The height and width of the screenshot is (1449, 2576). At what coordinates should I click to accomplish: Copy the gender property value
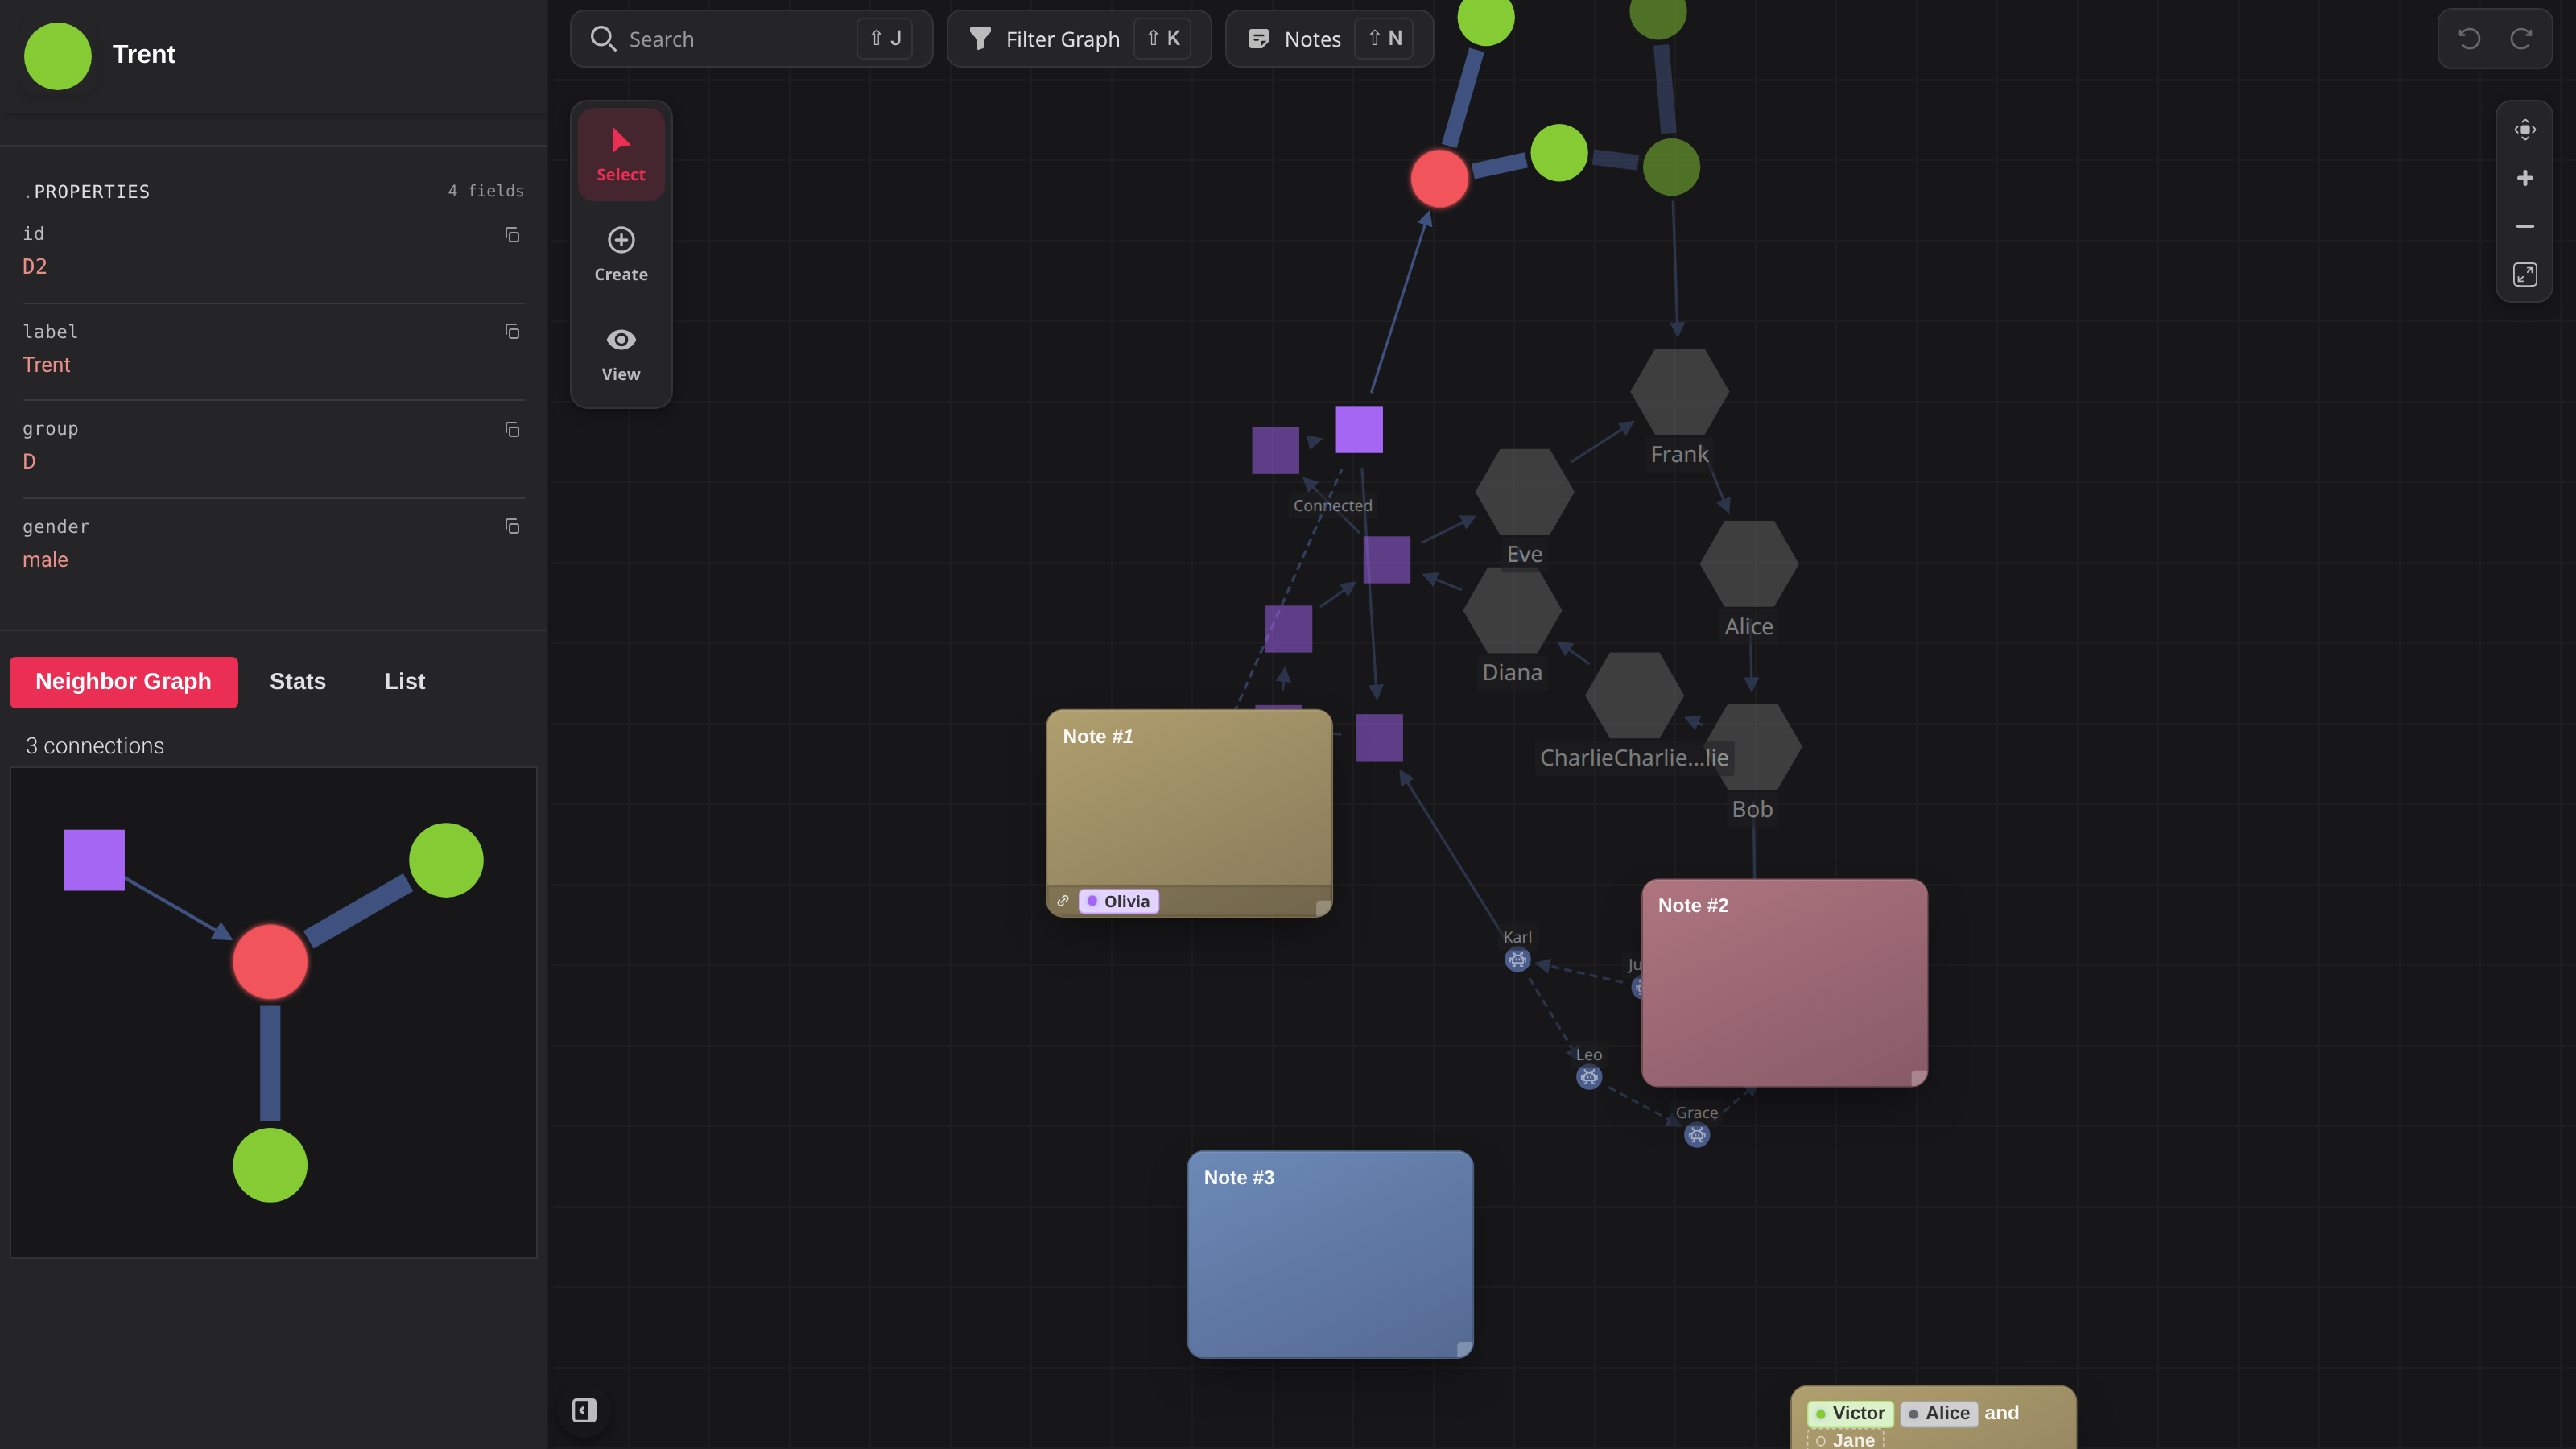pos(512,527)
